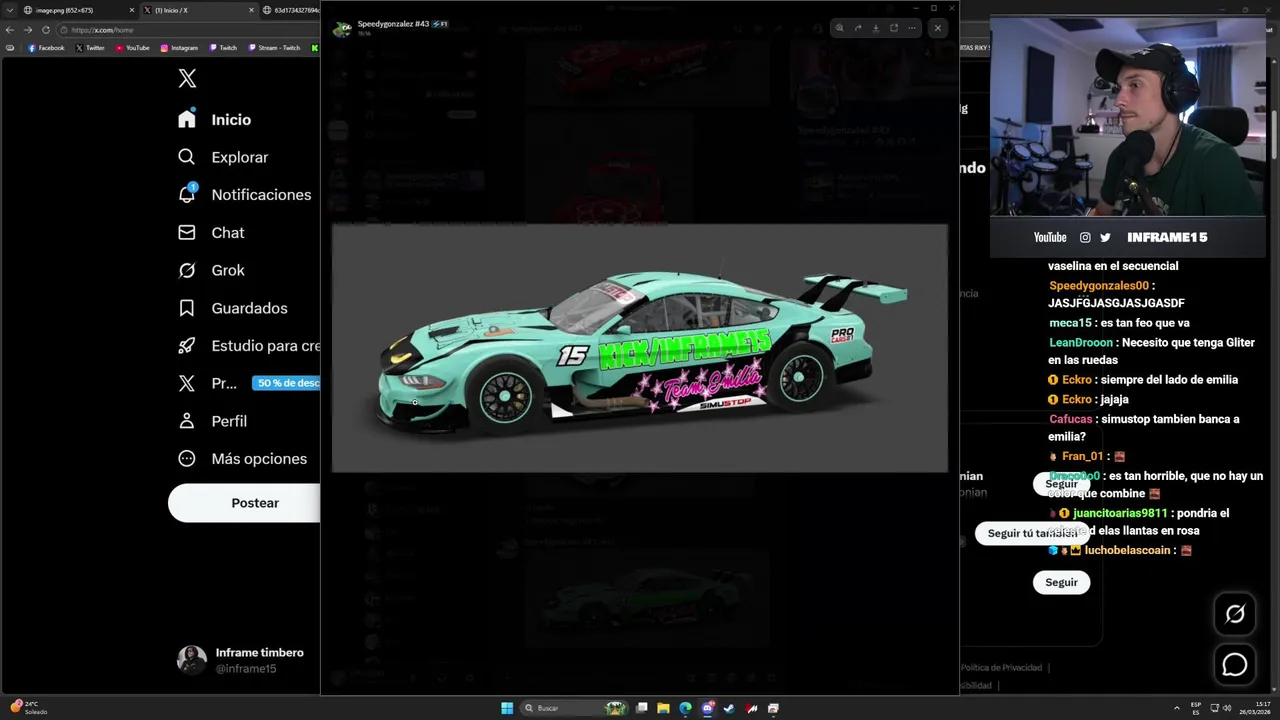Open Steam from the taskbar
This screenshot has height=720, width=1280.
[729, 708]
